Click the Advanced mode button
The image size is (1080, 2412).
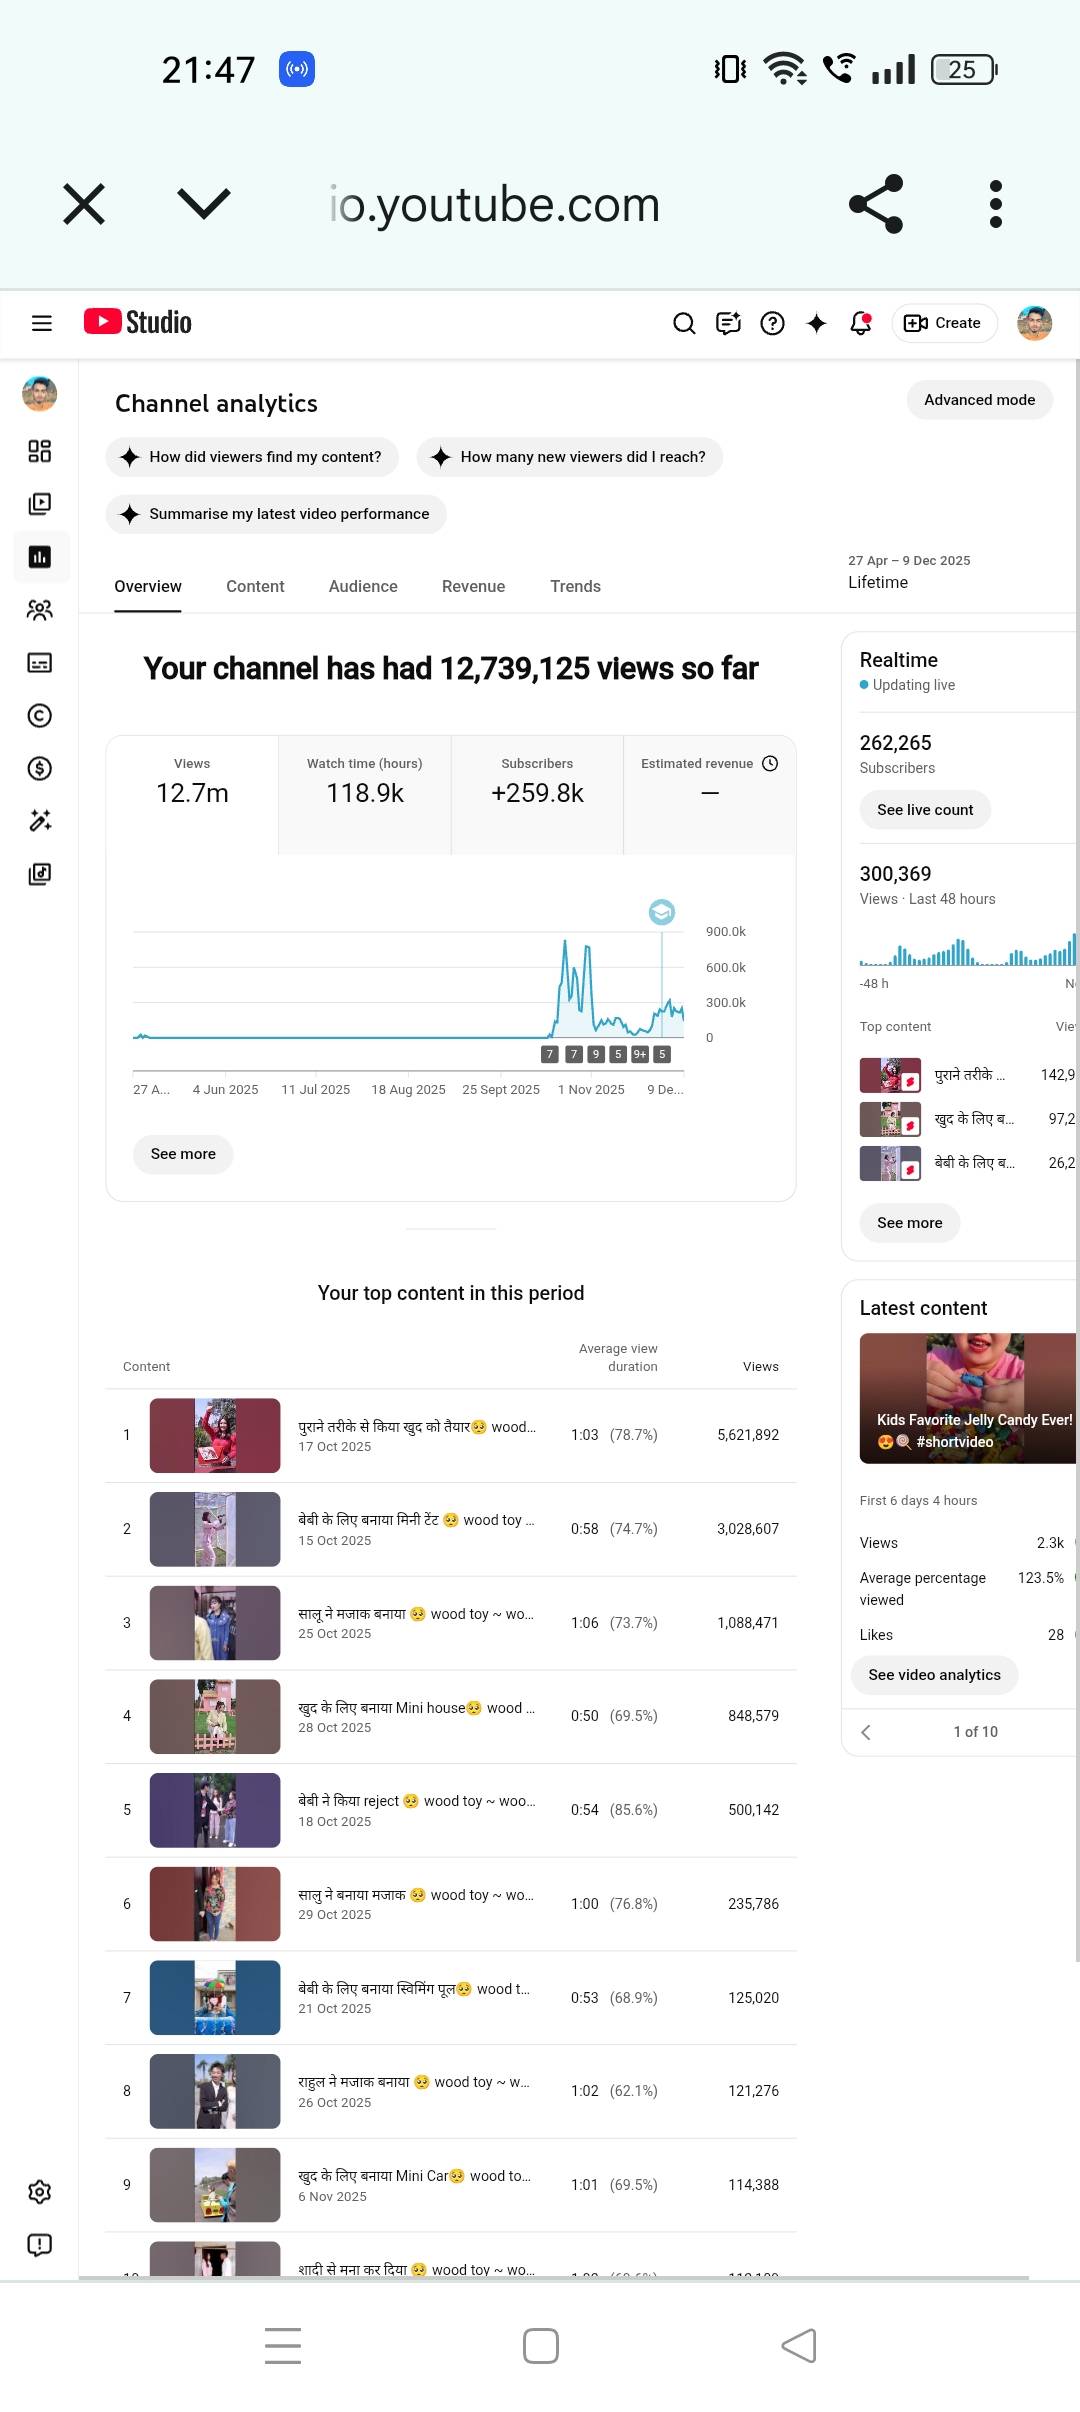point(979,400)
